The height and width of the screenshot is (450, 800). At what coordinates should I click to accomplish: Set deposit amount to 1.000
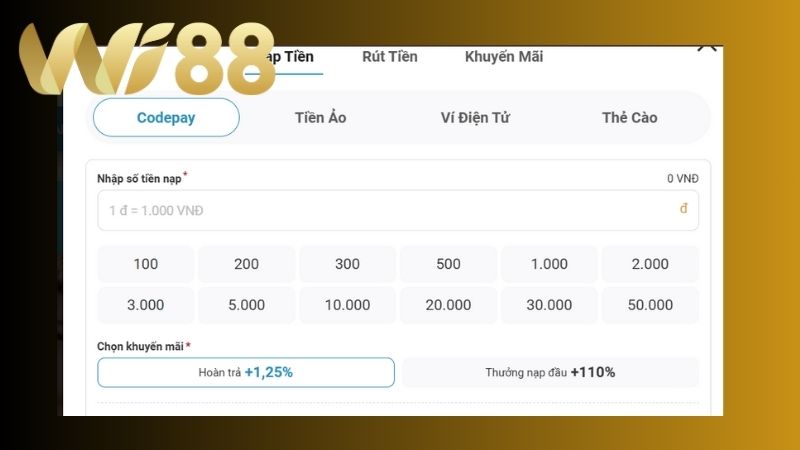tap(549, 264)
